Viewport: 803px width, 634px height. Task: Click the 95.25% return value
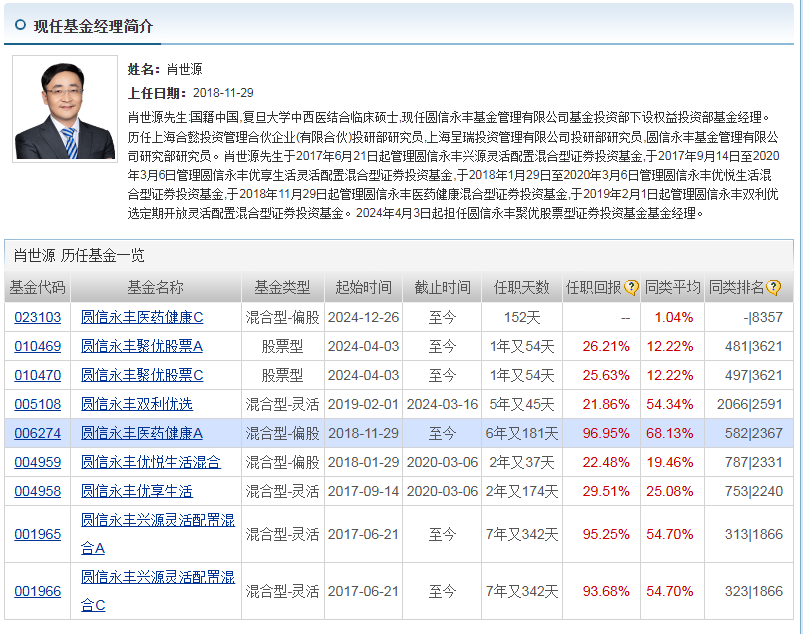606,535
